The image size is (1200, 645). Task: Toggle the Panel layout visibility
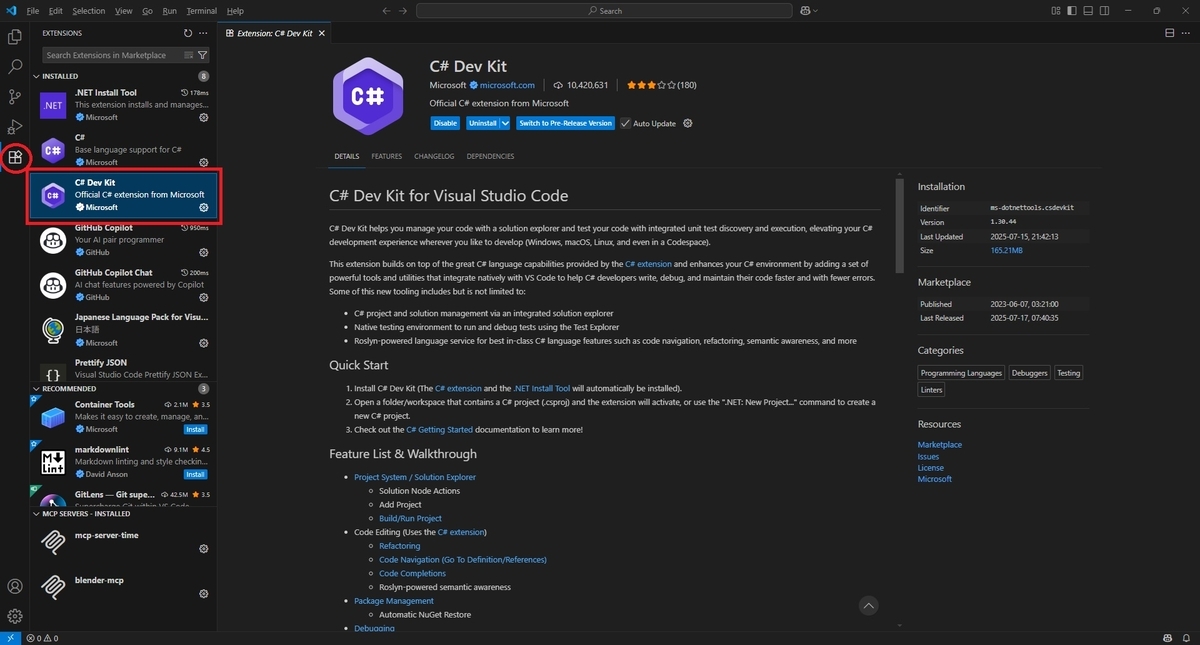click(1087, 10)
